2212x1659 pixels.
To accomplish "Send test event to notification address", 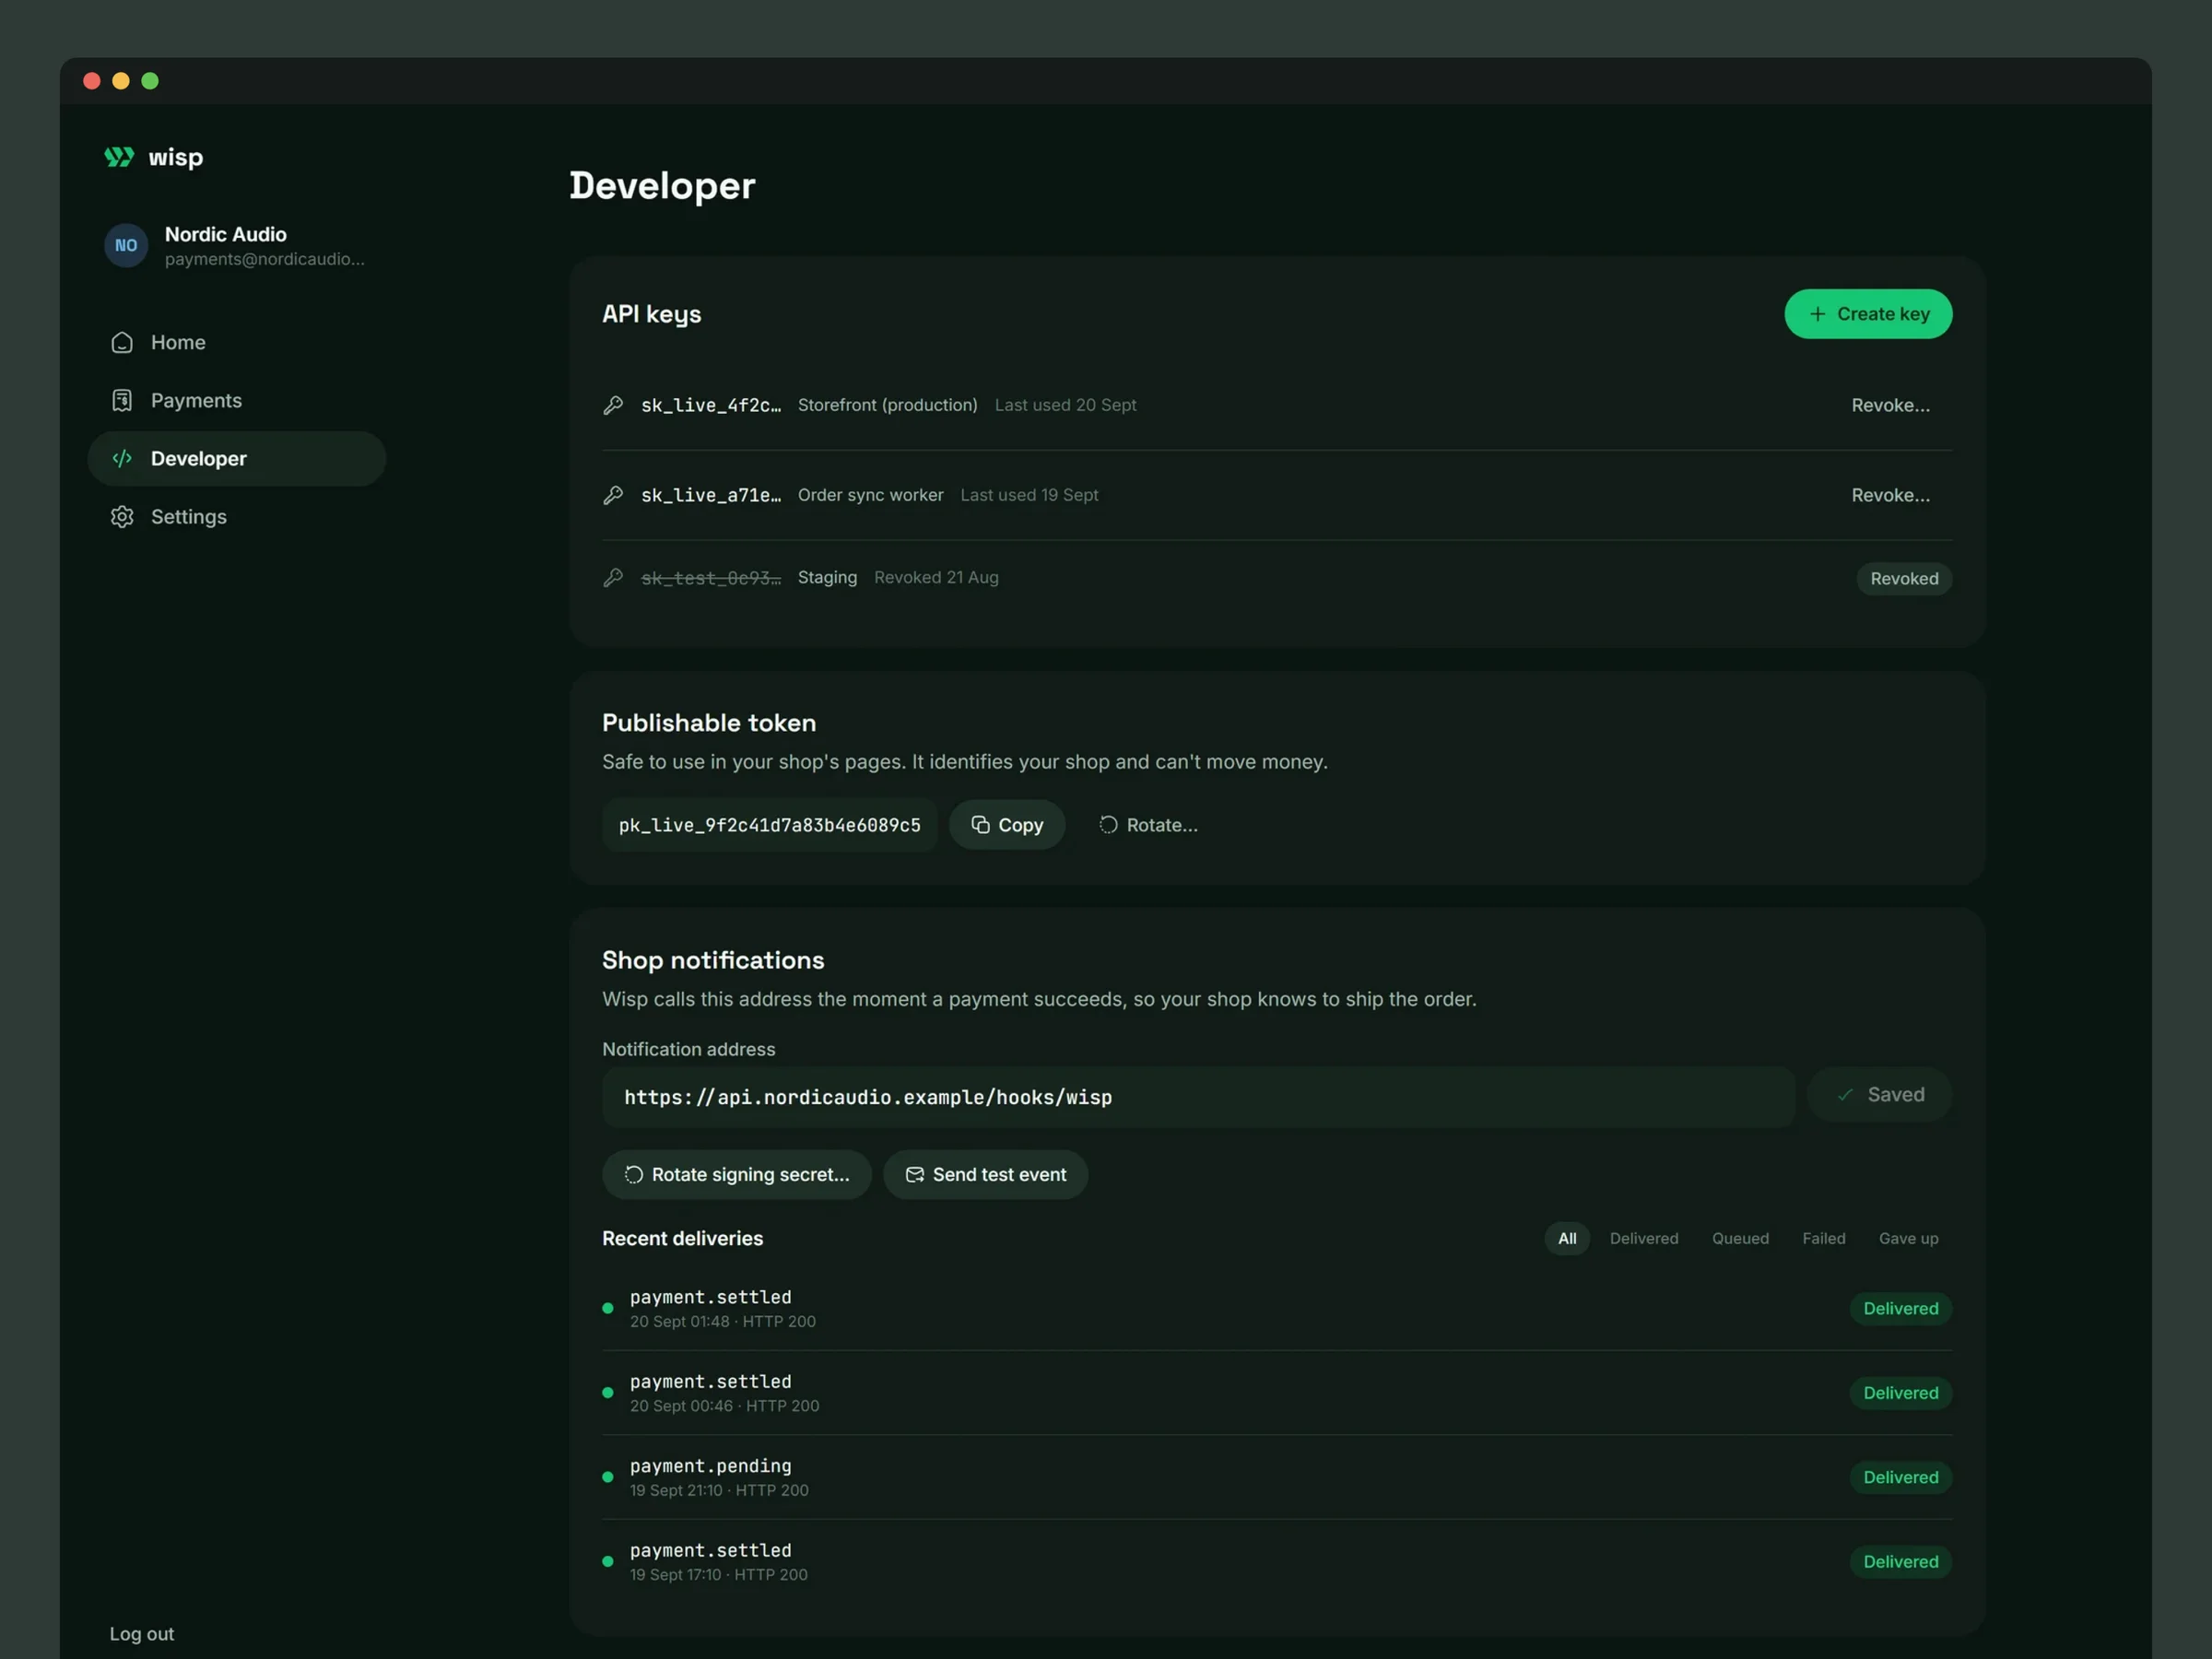I will pos(985,1175).
